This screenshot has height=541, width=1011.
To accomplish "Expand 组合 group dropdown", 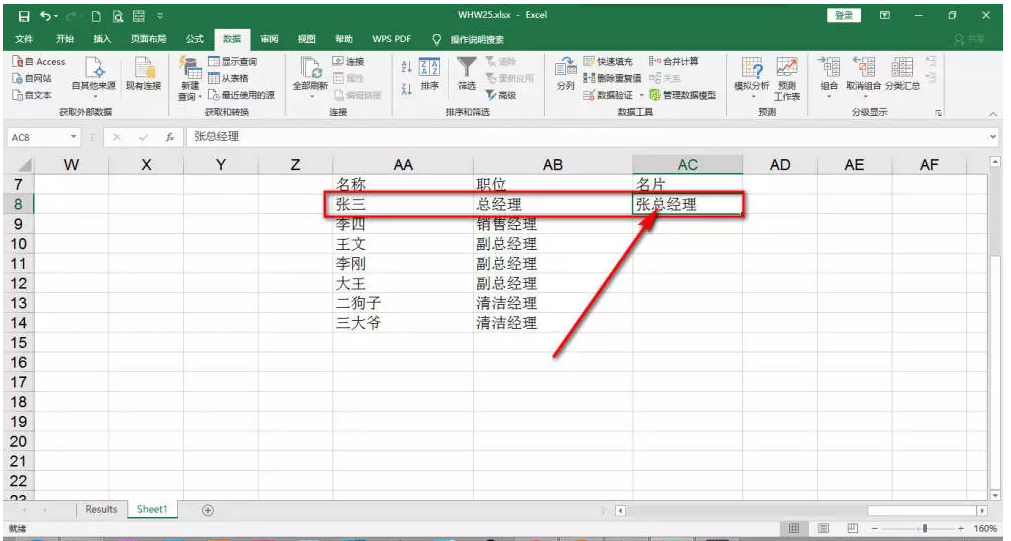I will [829, 97].
